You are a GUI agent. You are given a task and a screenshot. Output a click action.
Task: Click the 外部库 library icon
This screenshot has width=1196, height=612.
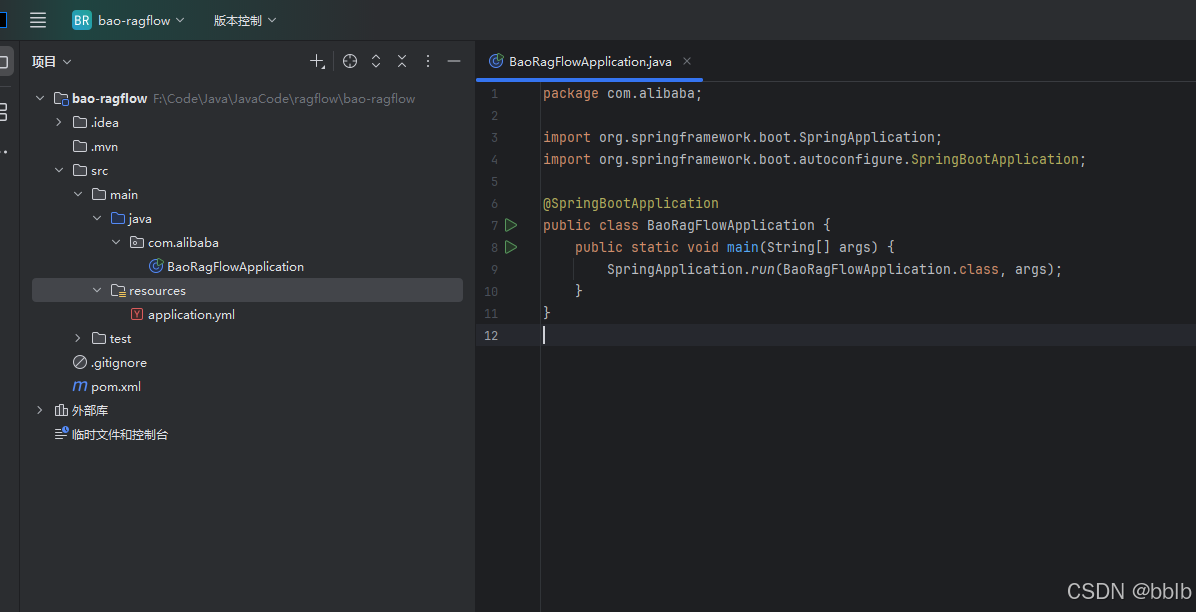coord(61,411)
